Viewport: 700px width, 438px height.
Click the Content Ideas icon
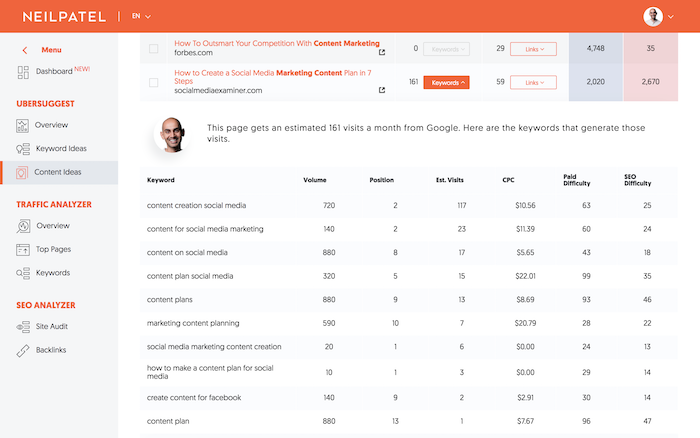click(x=22, y=173)
